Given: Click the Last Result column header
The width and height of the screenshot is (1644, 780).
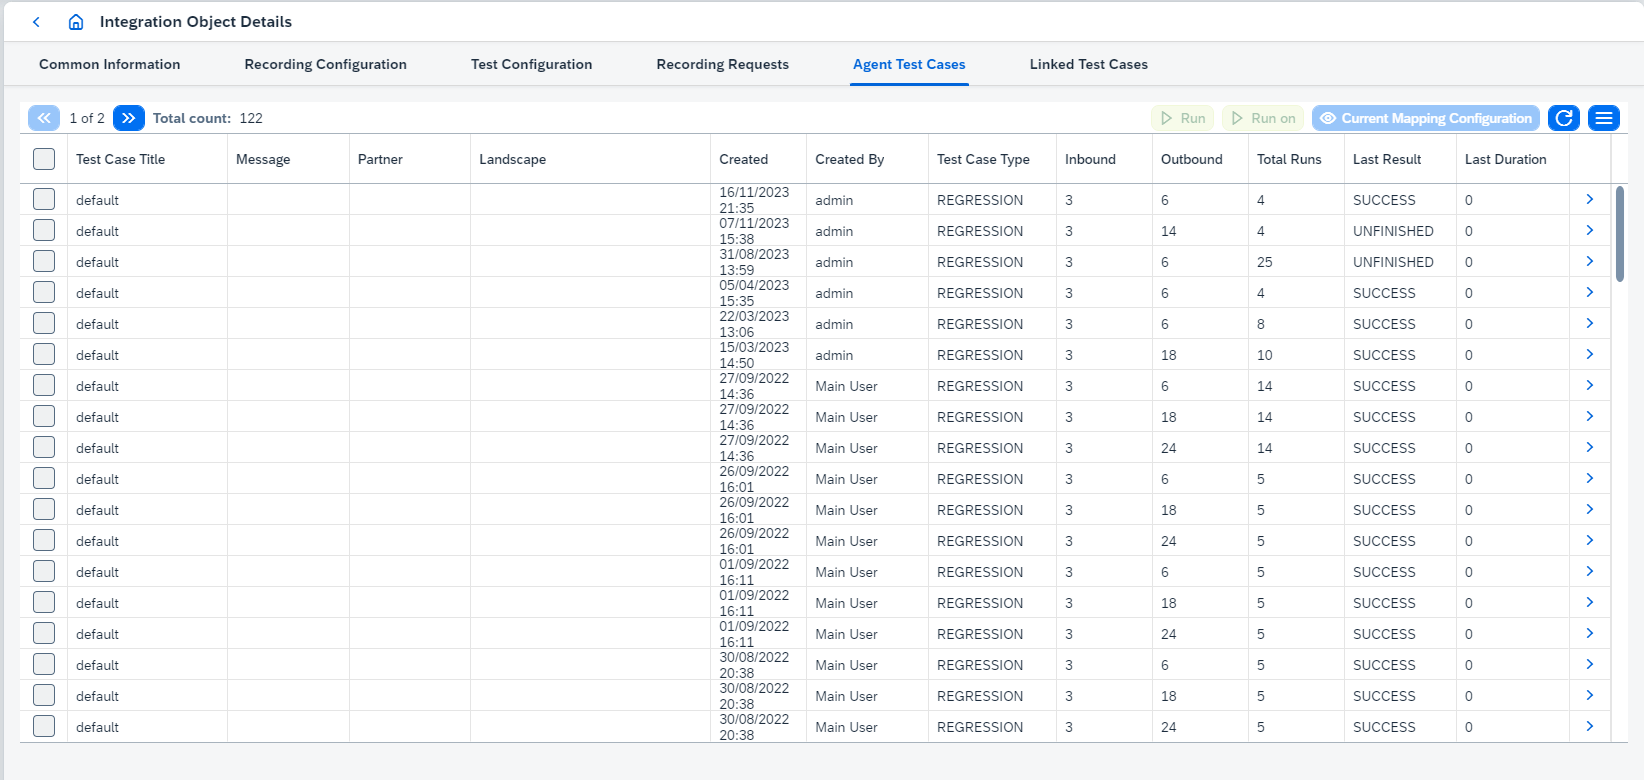Looking at the screenshot, I should (1400, 159).
